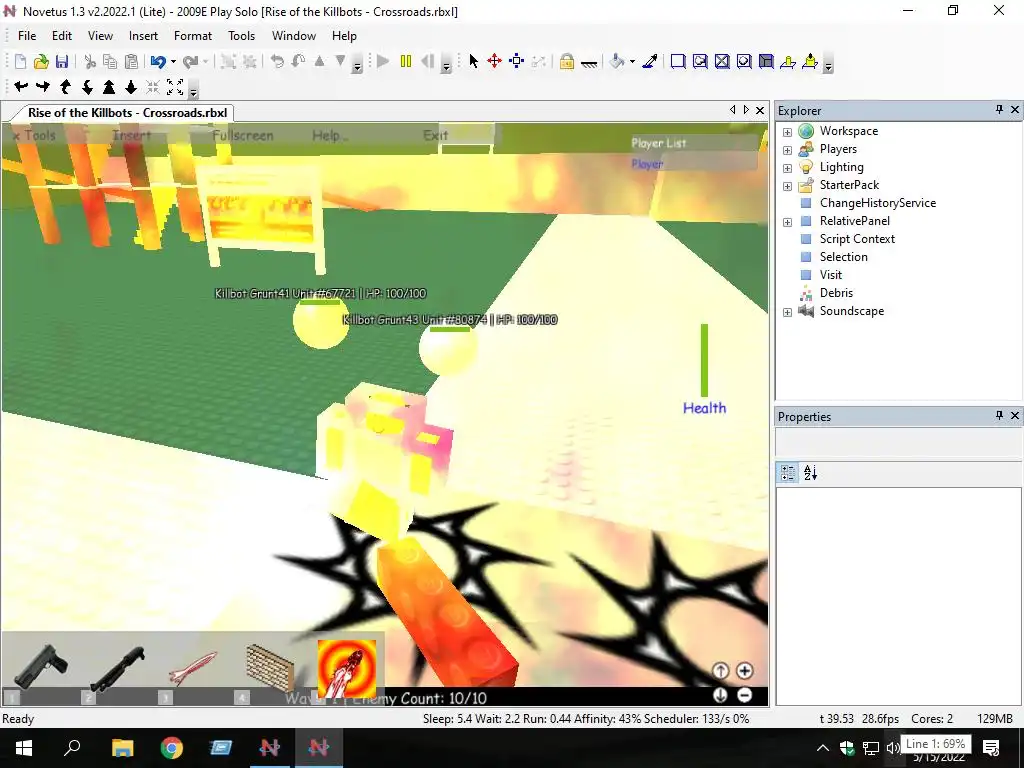Viewport: 1024px width, 768px height.
Task: Pan camera right with the right arrow icon
Action: point(43,86)
